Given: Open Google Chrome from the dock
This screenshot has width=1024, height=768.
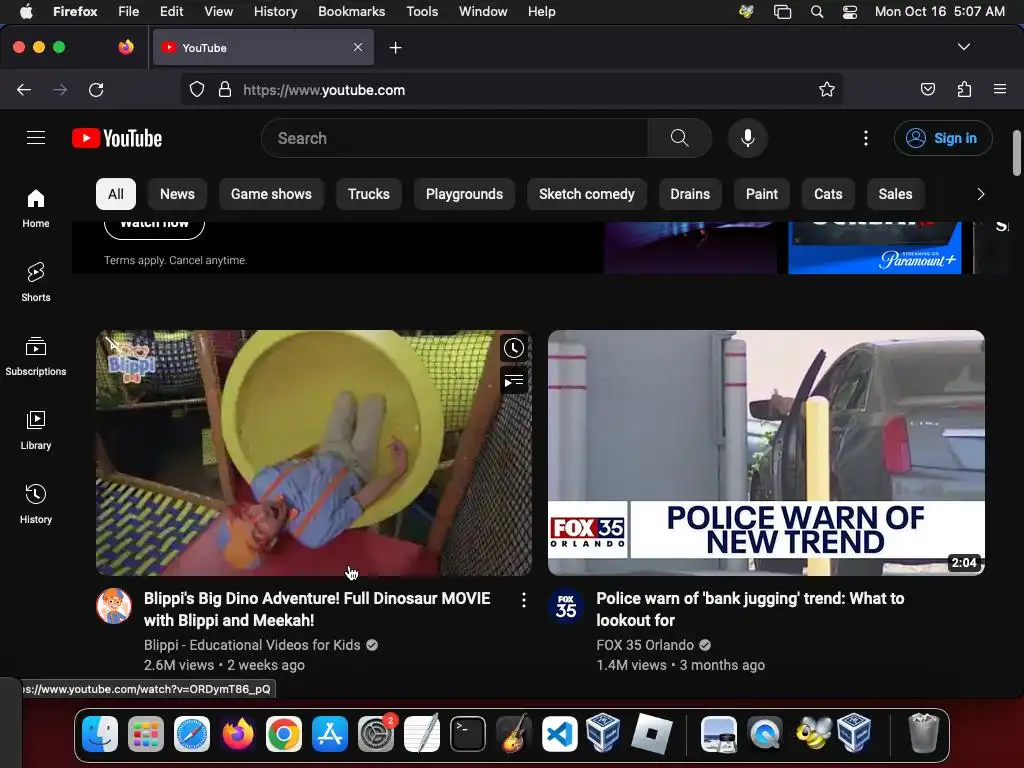Looking at the screenshot, I should (283, 734).
